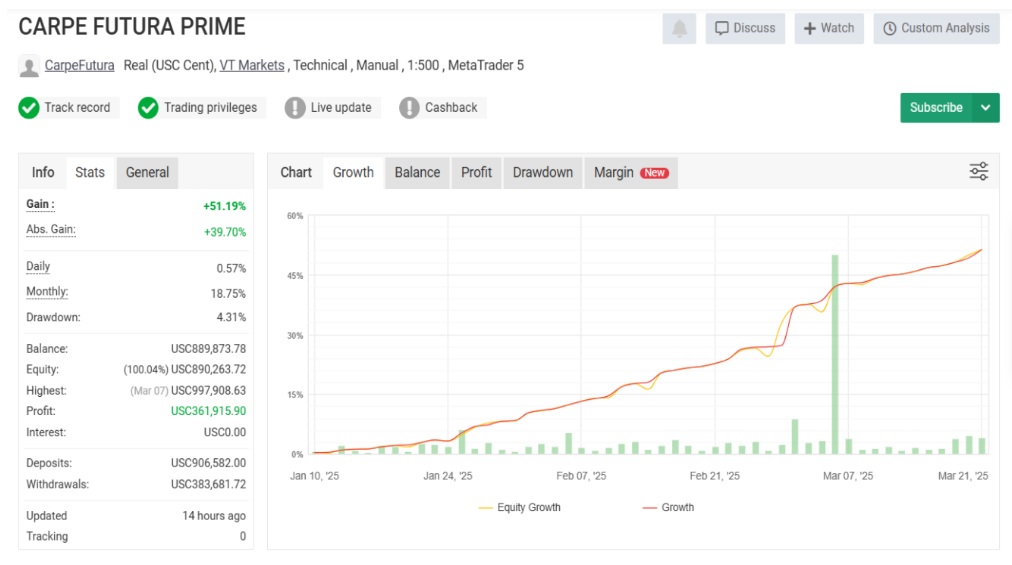Click the Abs. Gain label
Viewport: 1012px width, 565px height.
click(x=51, y=229)
